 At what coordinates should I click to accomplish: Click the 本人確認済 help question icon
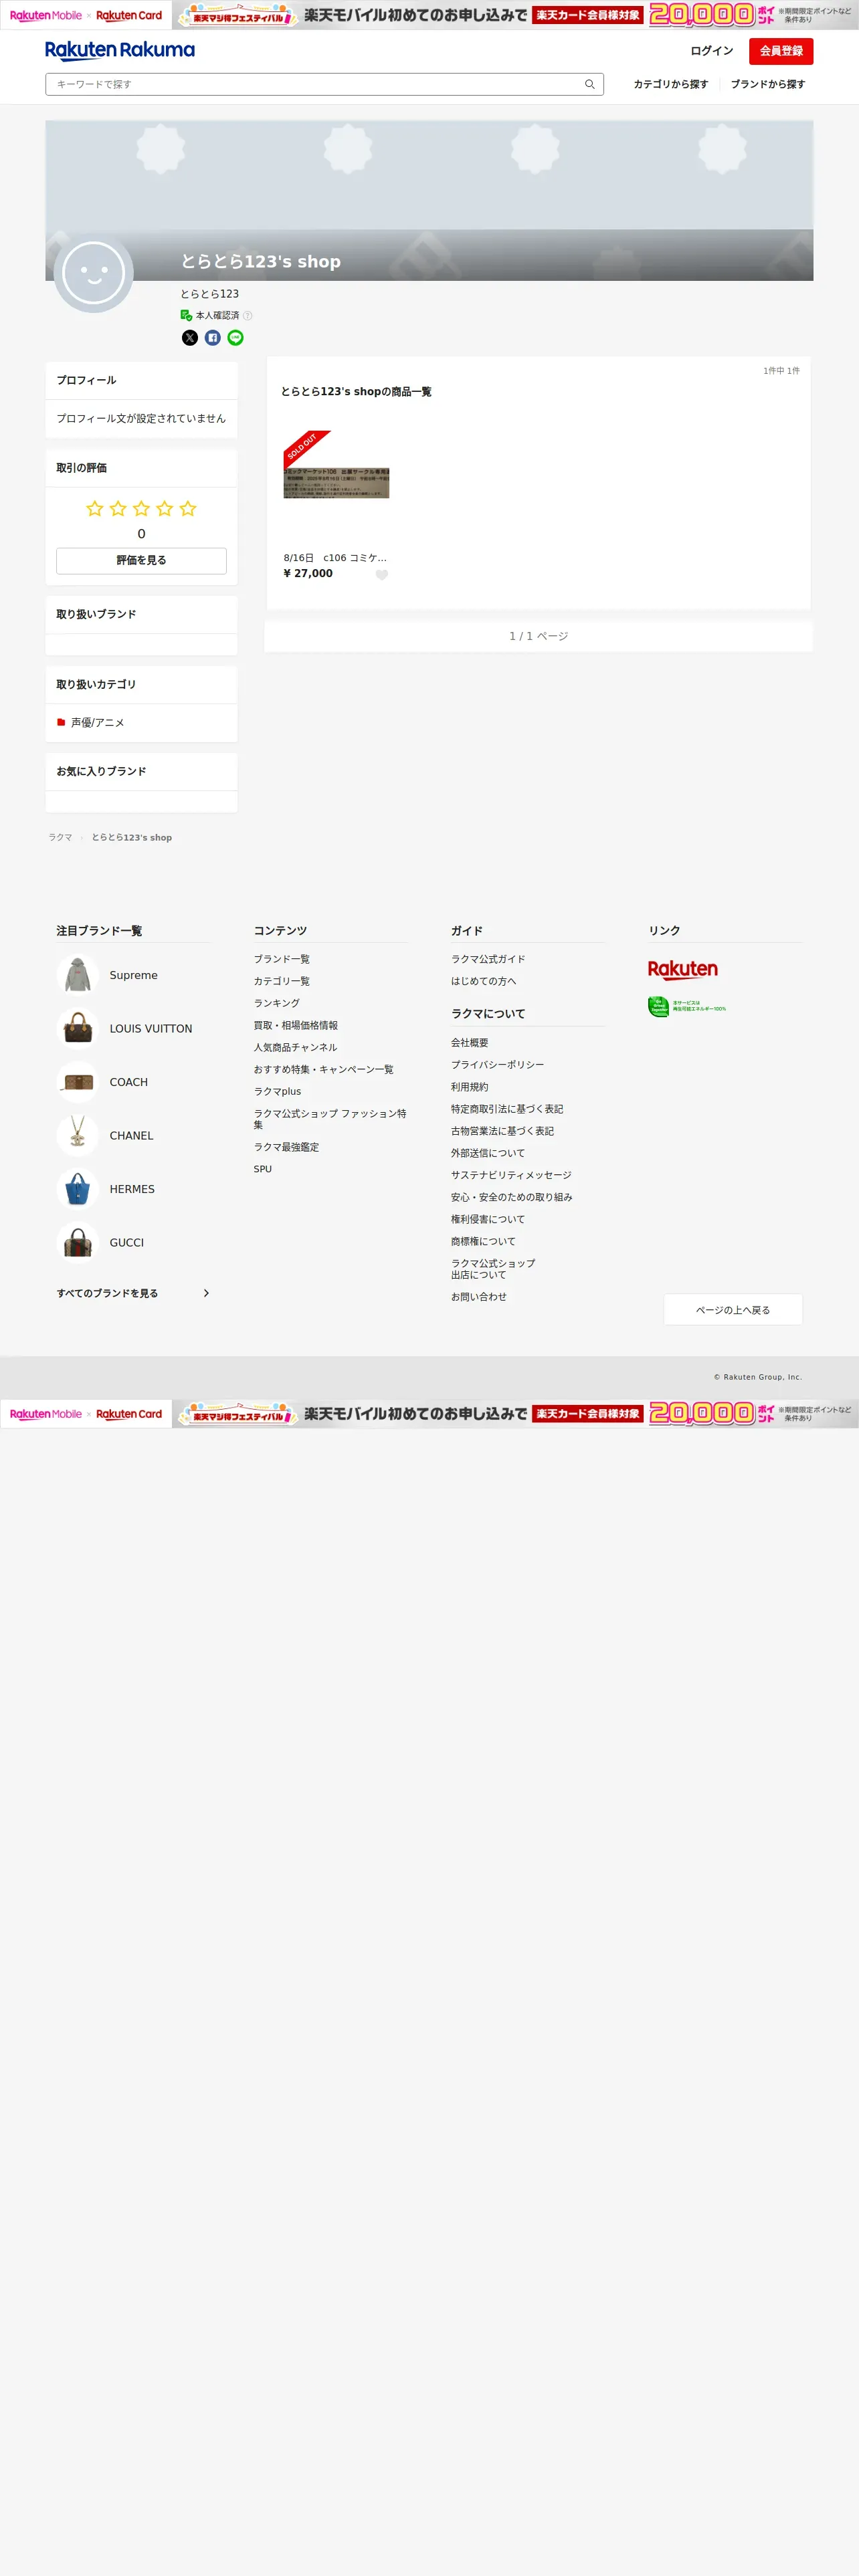(x=248, y=316)
